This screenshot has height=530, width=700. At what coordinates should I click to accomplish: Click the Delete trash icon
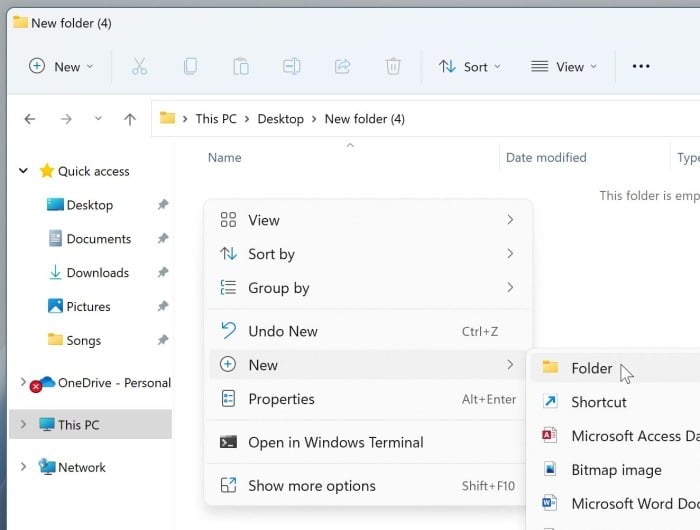(x=393, y=67)
